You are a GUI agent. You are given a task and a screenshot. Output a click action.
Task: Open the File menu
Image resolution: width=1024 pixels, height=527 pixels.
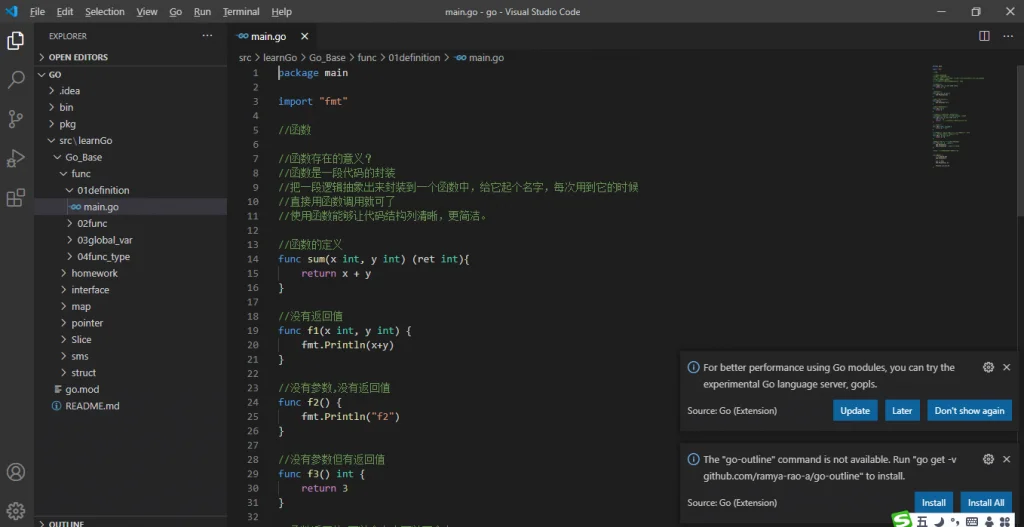click(37, 12)
